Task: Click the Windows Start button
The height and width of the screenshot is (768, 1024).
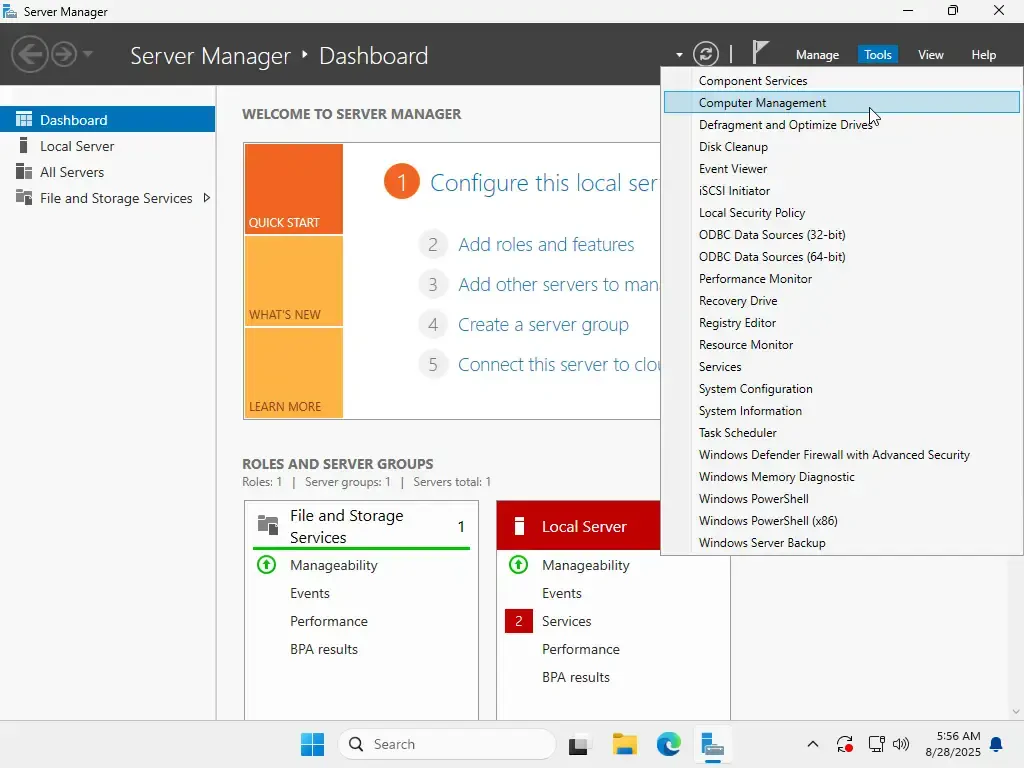Action: 312,744
